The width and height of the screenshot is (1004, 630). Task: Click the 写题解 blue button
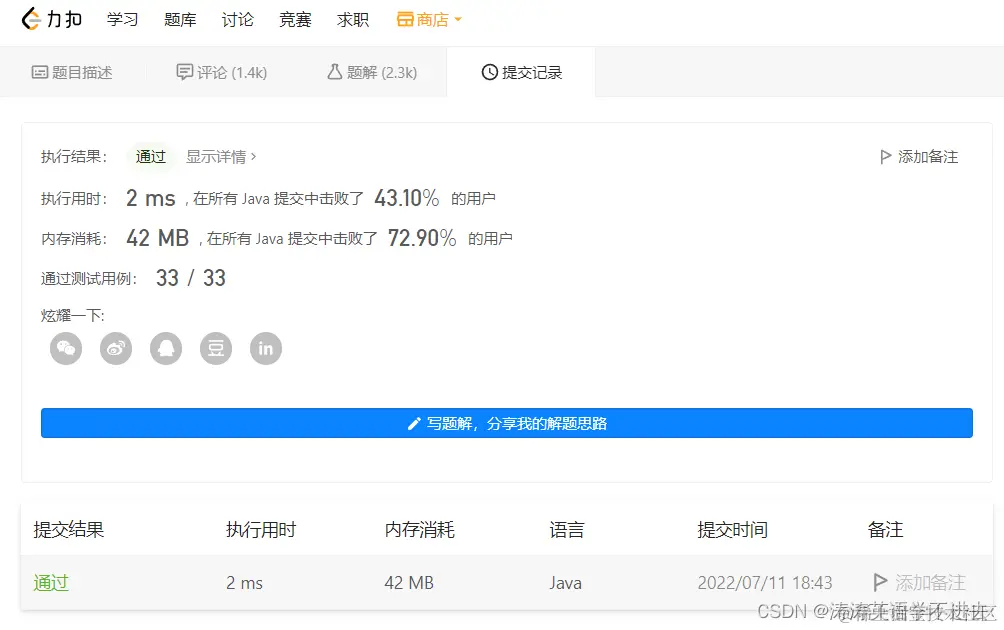(506, 423)
